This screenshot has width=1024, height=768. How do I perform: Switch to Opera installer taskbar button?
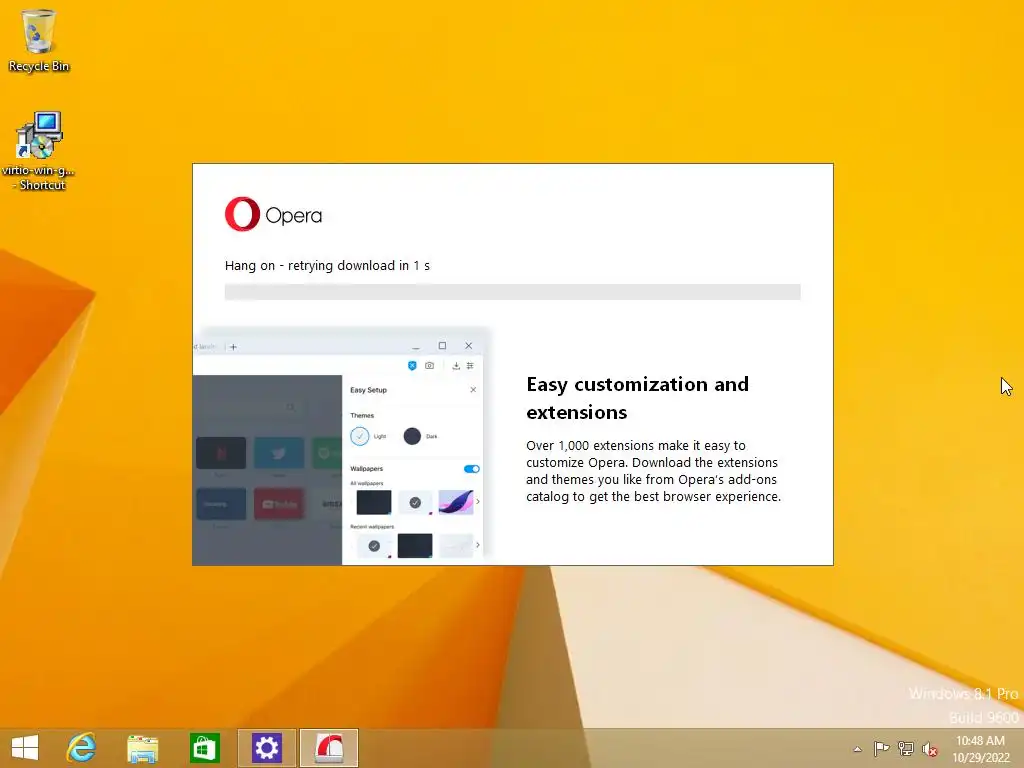329,748
